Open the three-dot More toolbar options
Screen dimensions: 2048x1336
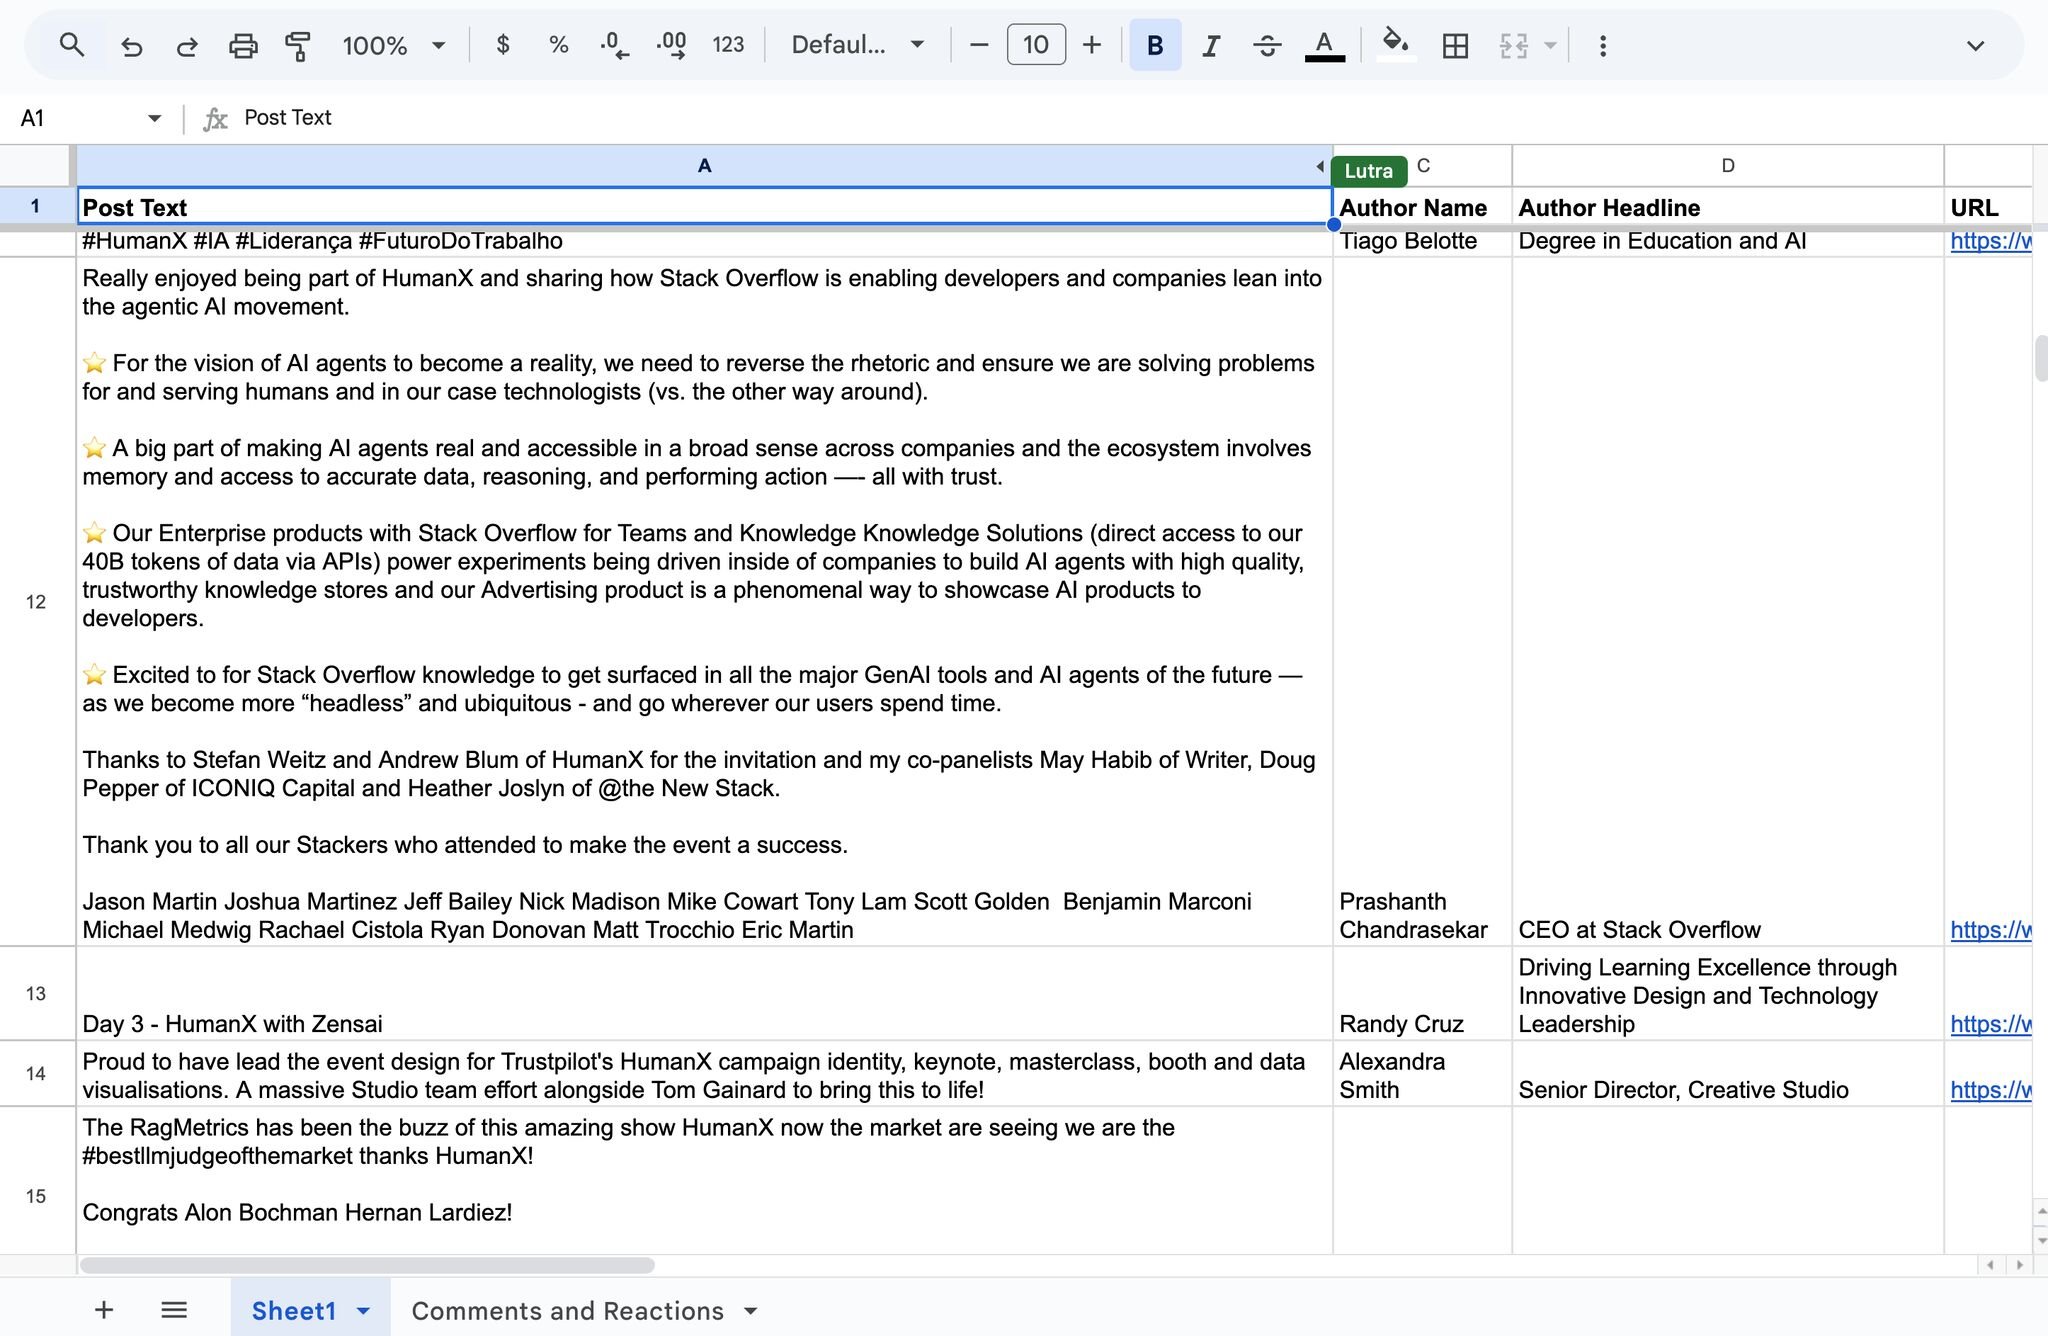coord(1602,46)
